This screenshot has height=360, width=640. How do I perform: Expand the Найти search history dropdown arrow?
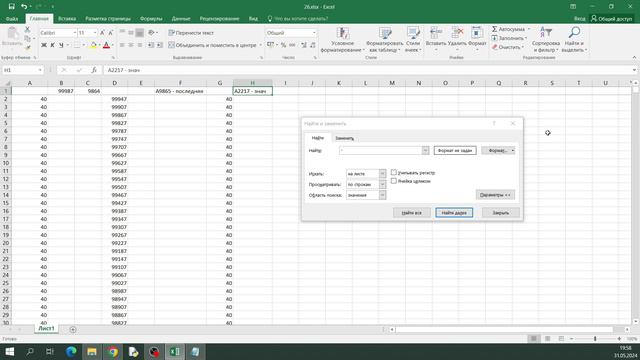click(x=425, y=151)
